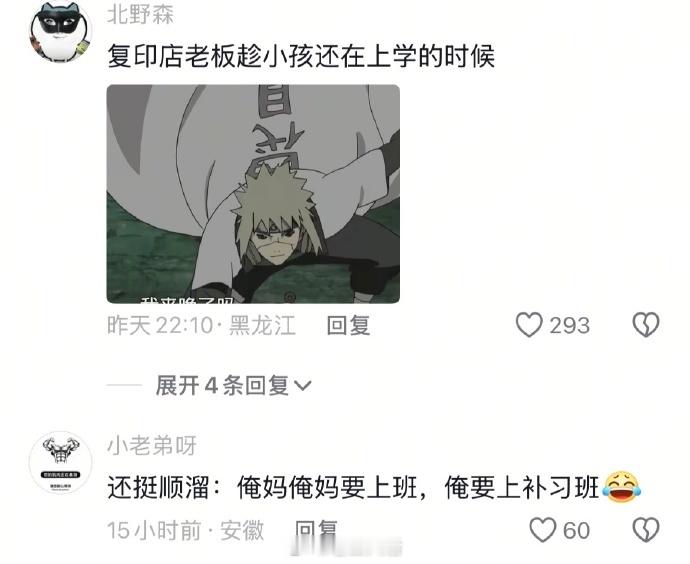Tap the 60 like count
This screenshot has width=690, height=564.
(x=576, y=530)
